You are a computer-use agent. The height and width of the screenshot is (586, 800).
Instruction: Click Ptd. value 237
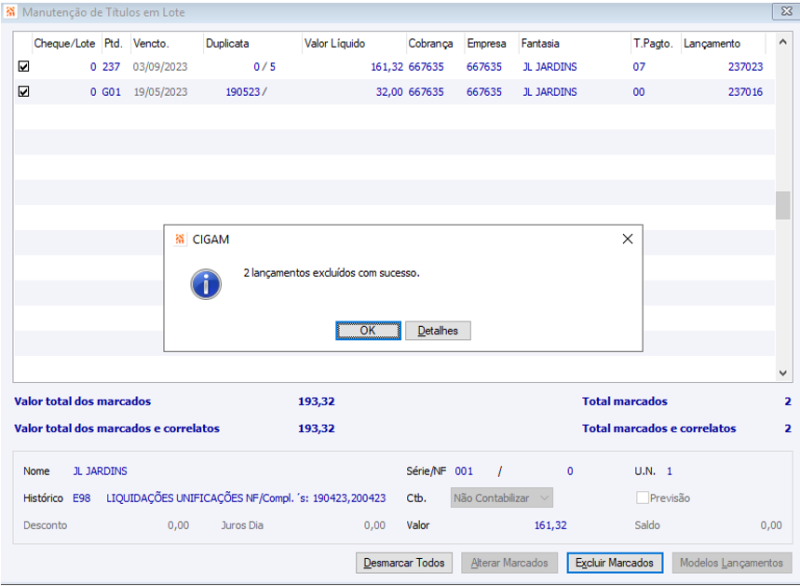coord(111,67)
